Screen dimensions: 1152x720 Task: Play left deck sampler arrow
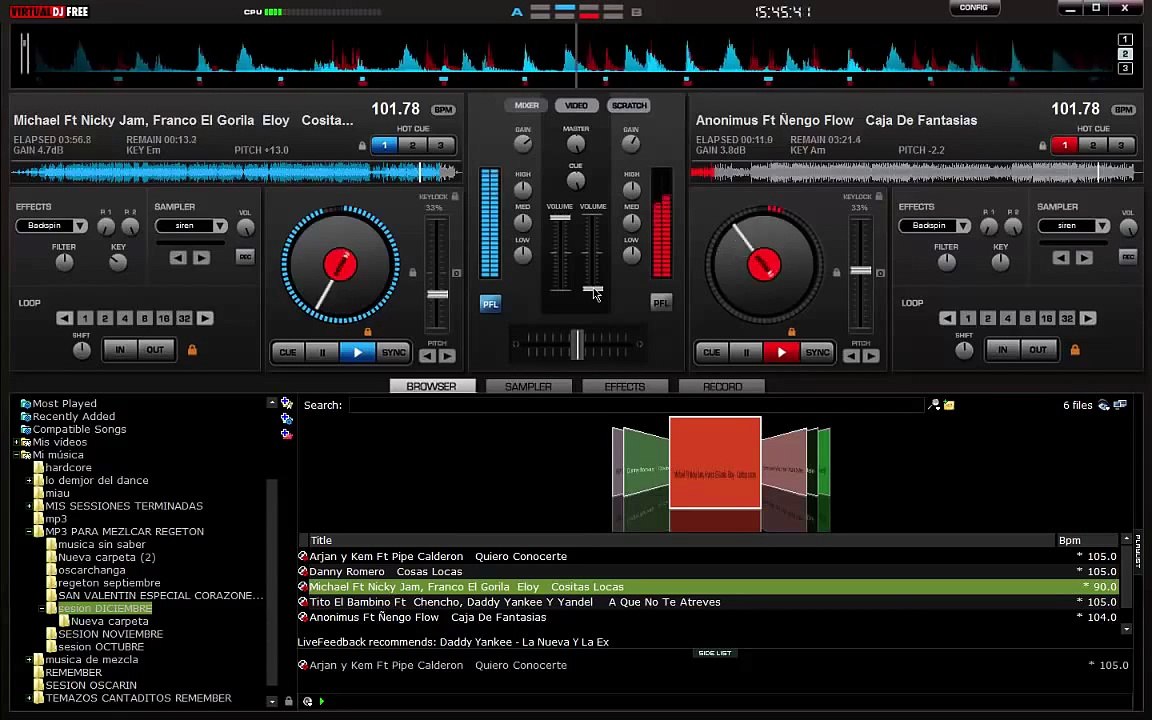pyautogui.click(x=201, y=258)
